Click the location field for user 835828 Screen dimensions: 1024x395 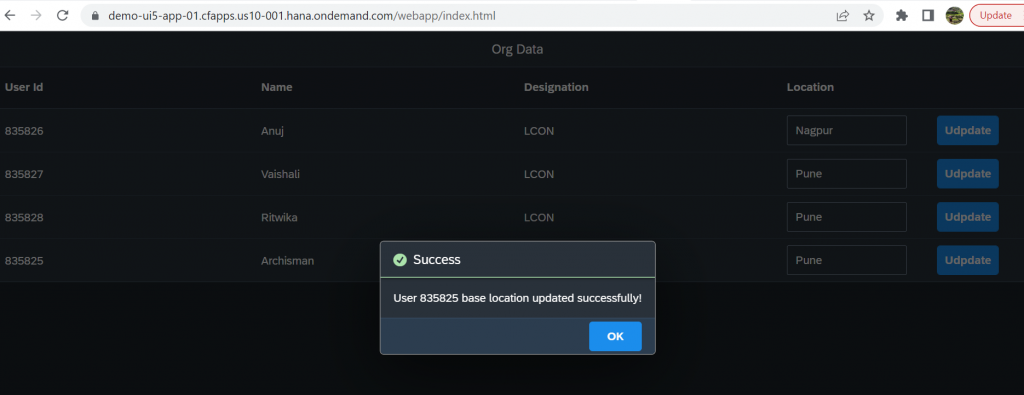coord(846,217)
